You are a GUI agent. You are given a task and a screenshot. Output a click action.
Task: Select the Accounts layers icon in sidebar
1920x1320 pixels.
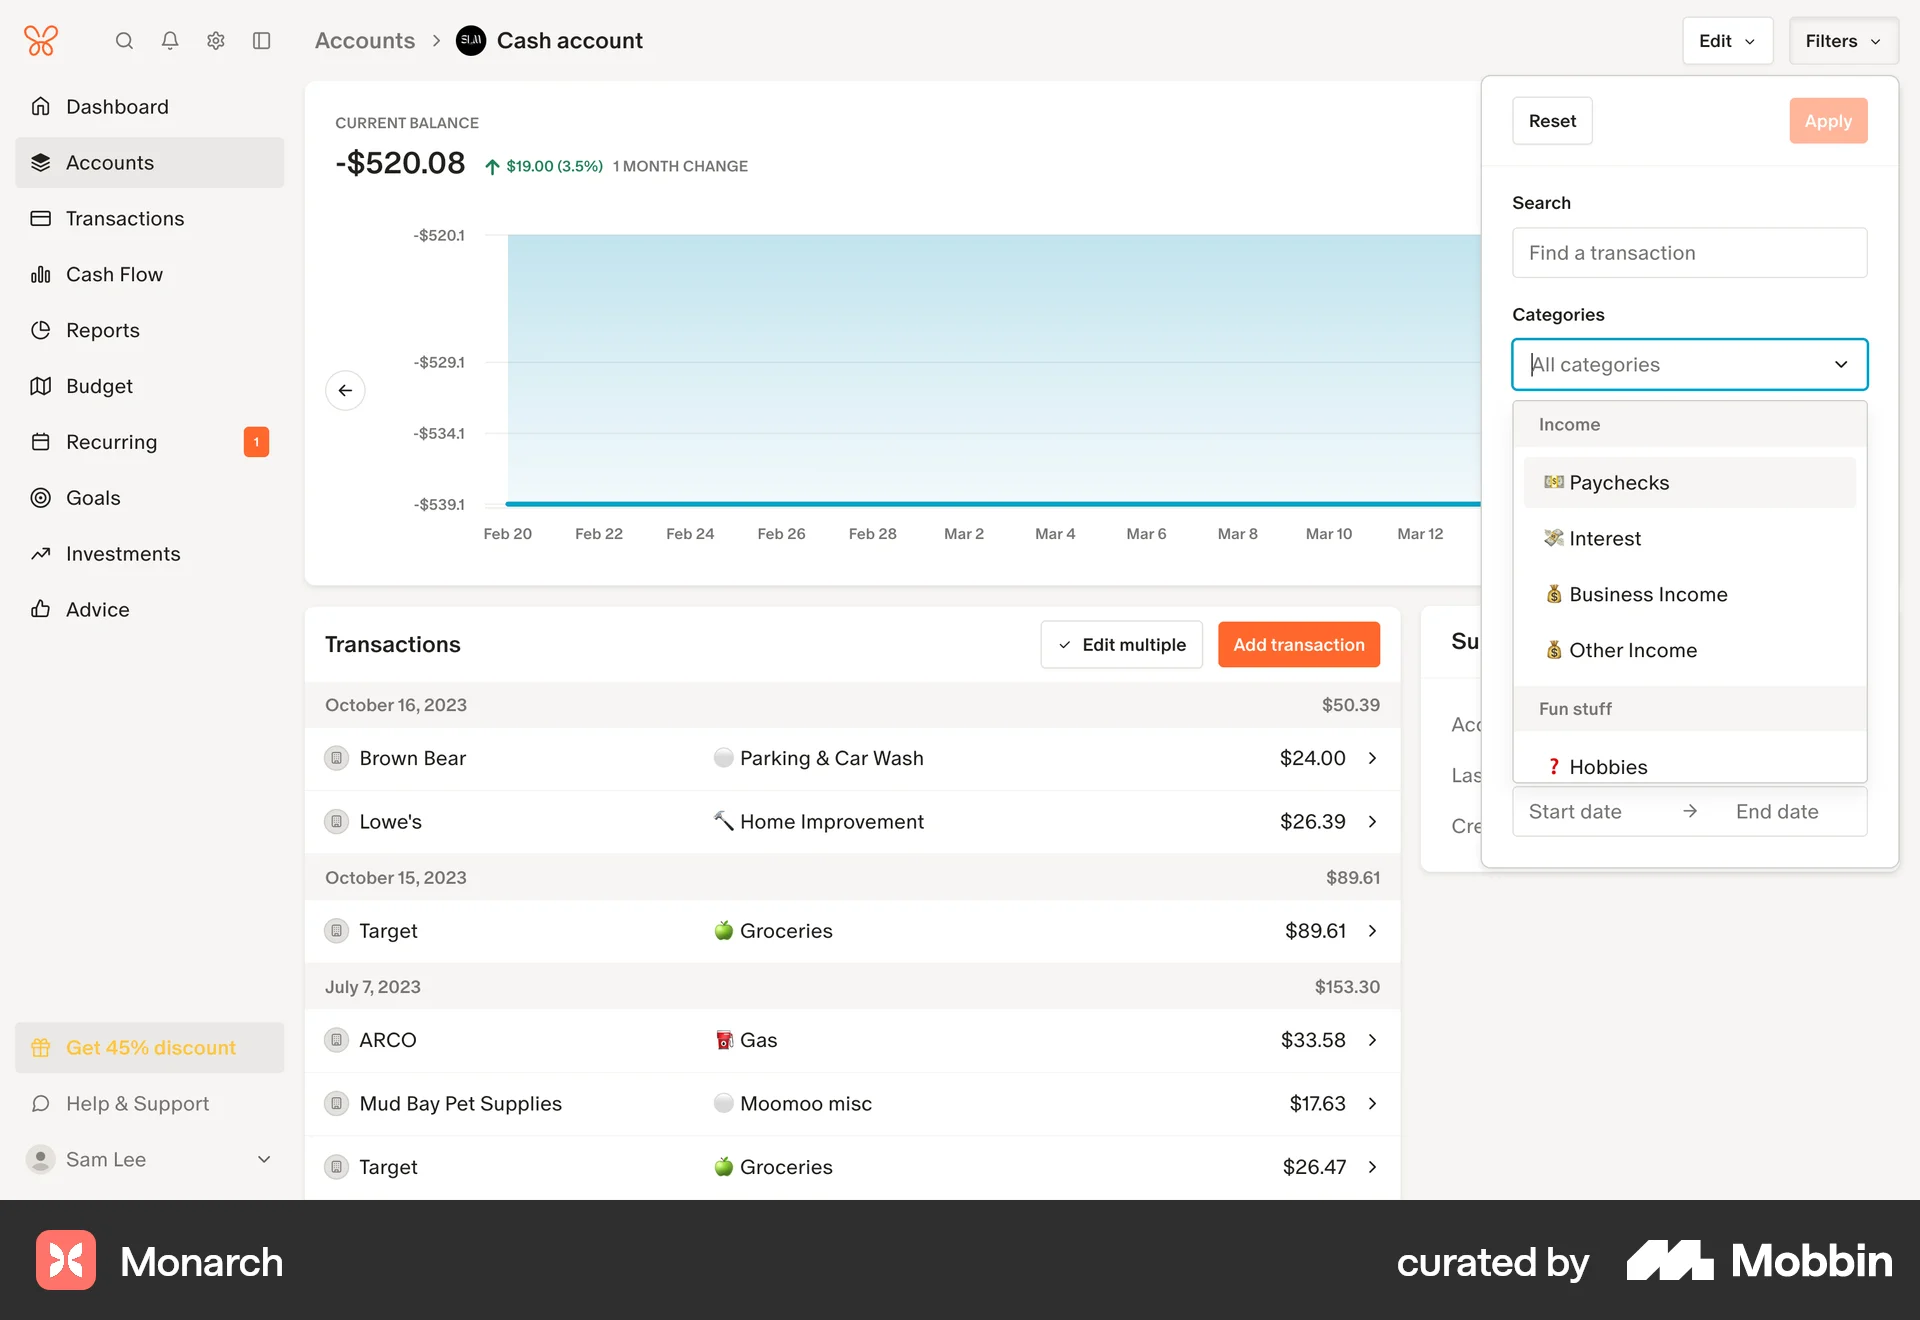tap(41, 162)
